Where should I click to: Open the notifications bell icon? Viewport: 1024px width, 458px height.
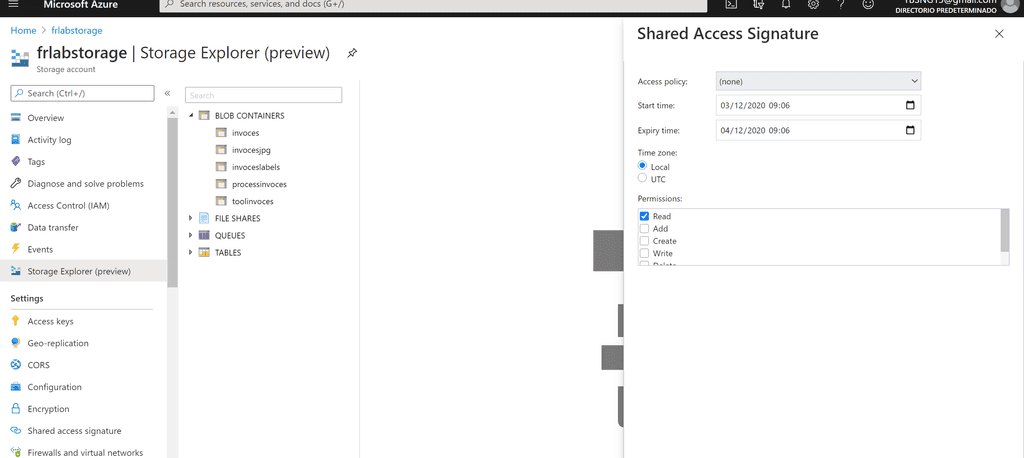(x=786, y=5)
